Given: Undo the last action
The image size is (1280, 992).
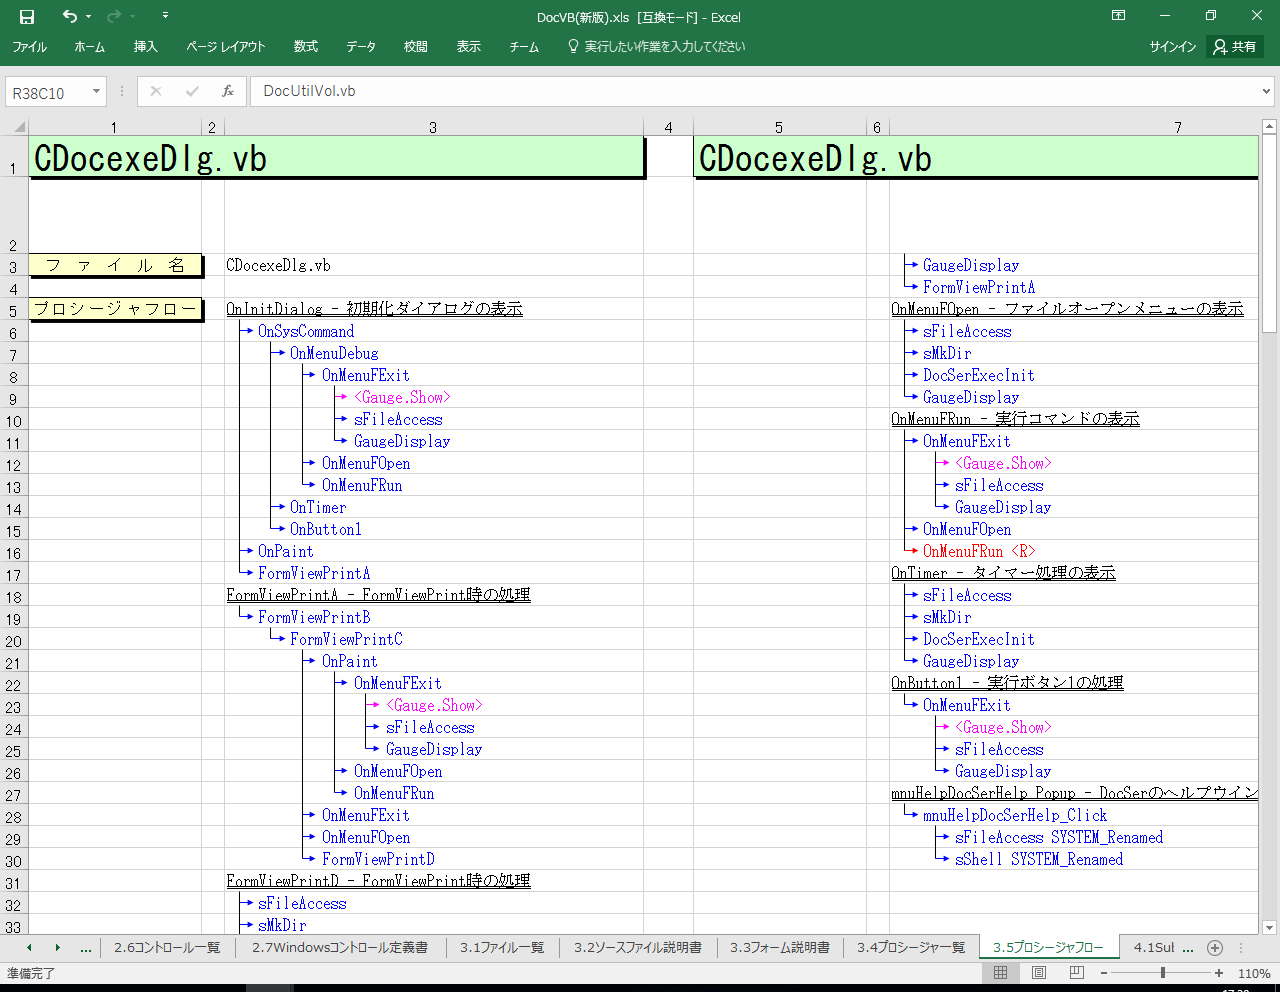Looking at the screenshot, I should click(x=69, y=16).
